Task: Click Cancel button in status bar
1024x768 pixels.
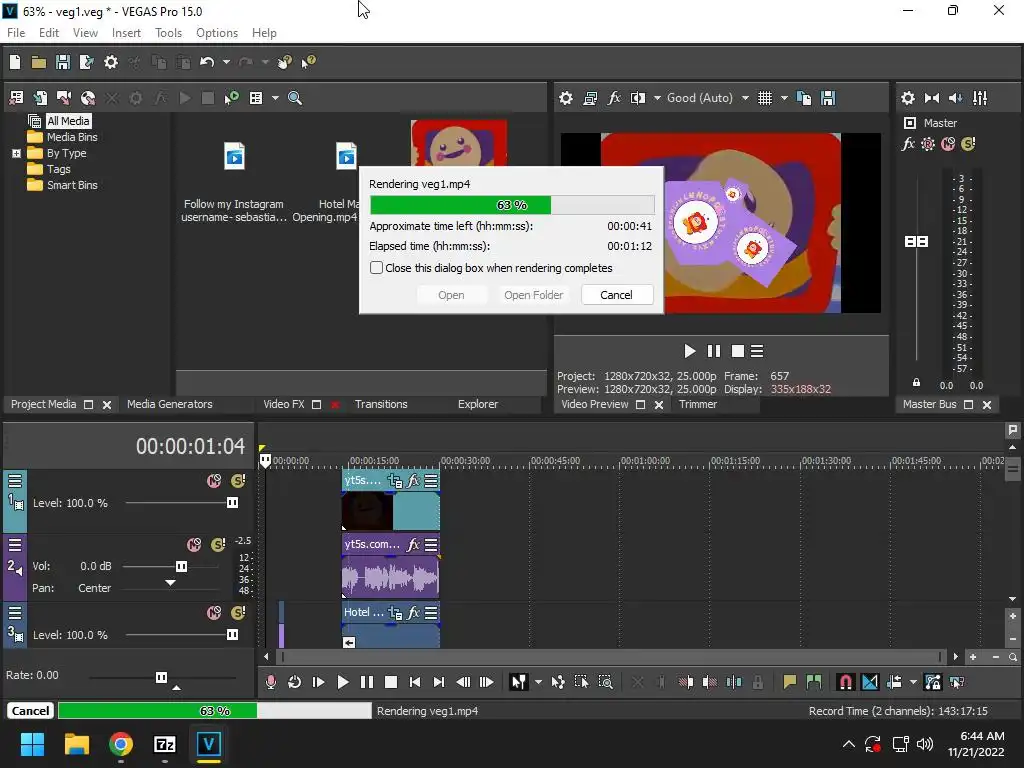Action: click(x=30, y=711)
